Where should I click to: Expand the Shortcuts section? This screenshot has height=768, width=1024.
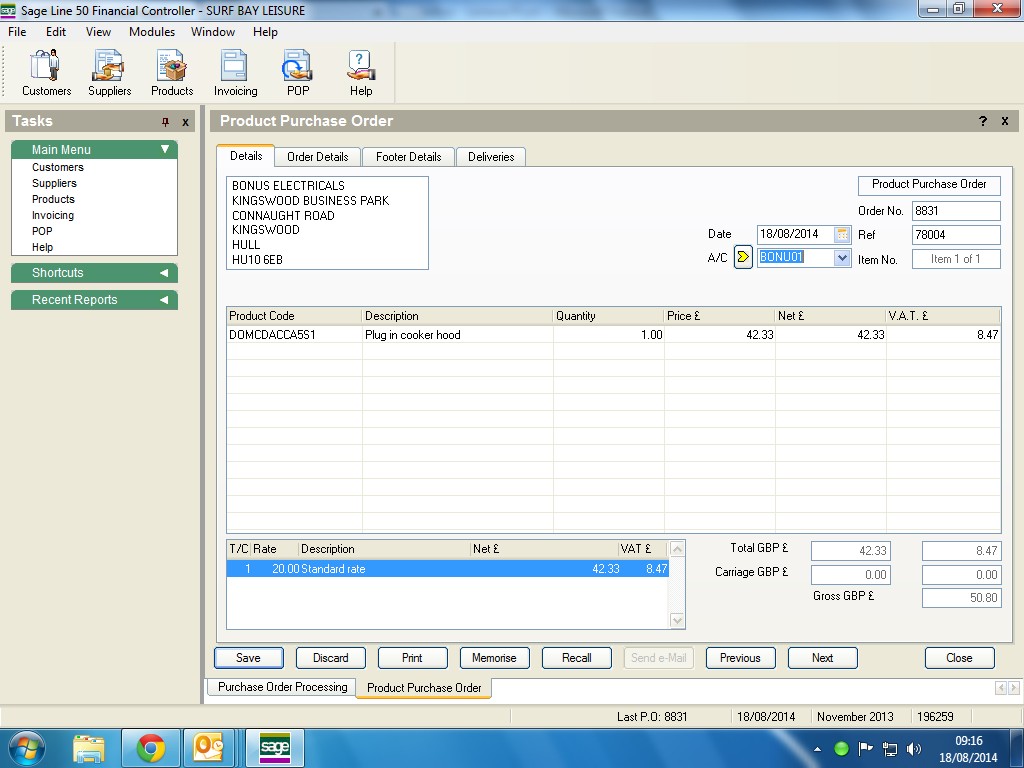164,273
